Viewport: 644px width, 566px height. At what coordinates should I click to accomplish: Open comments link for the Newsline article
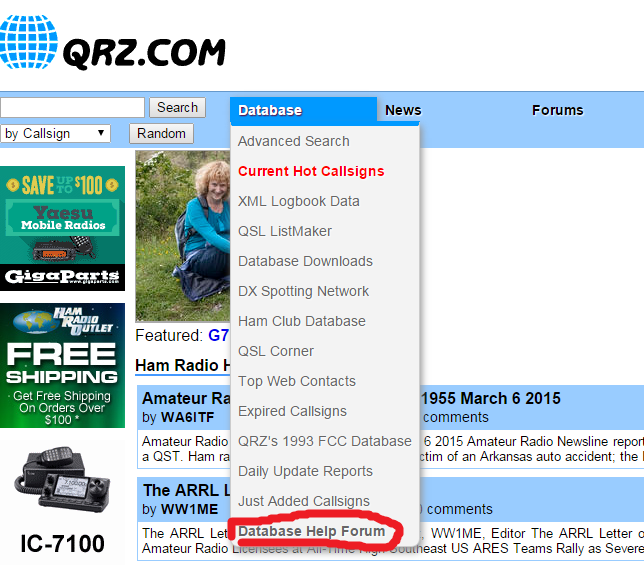[456, 417]
